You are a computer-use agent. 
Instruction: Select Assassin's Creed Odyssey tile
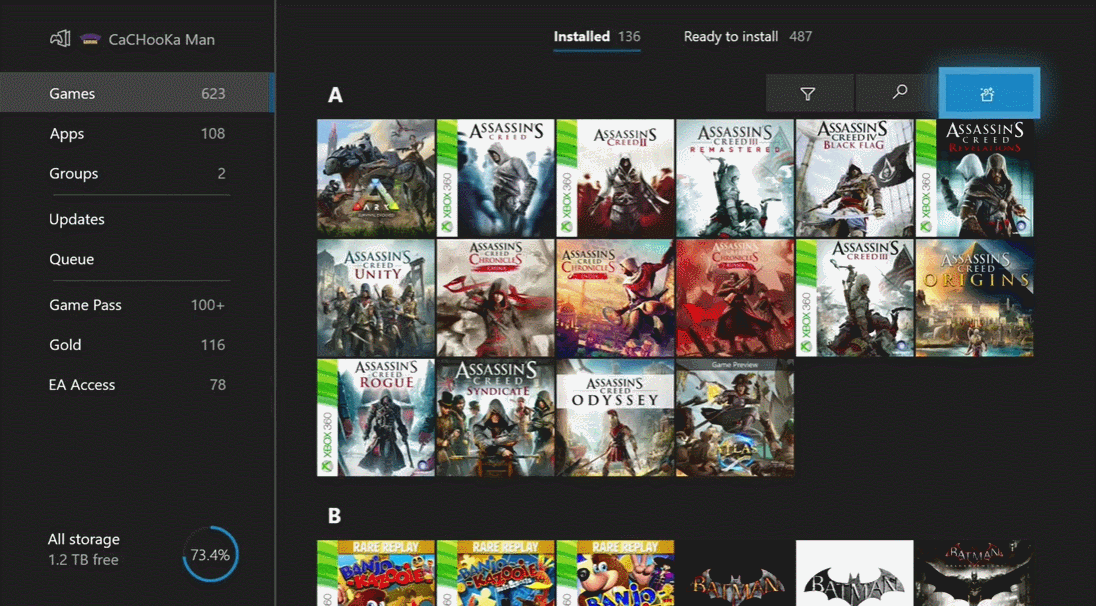615,418
